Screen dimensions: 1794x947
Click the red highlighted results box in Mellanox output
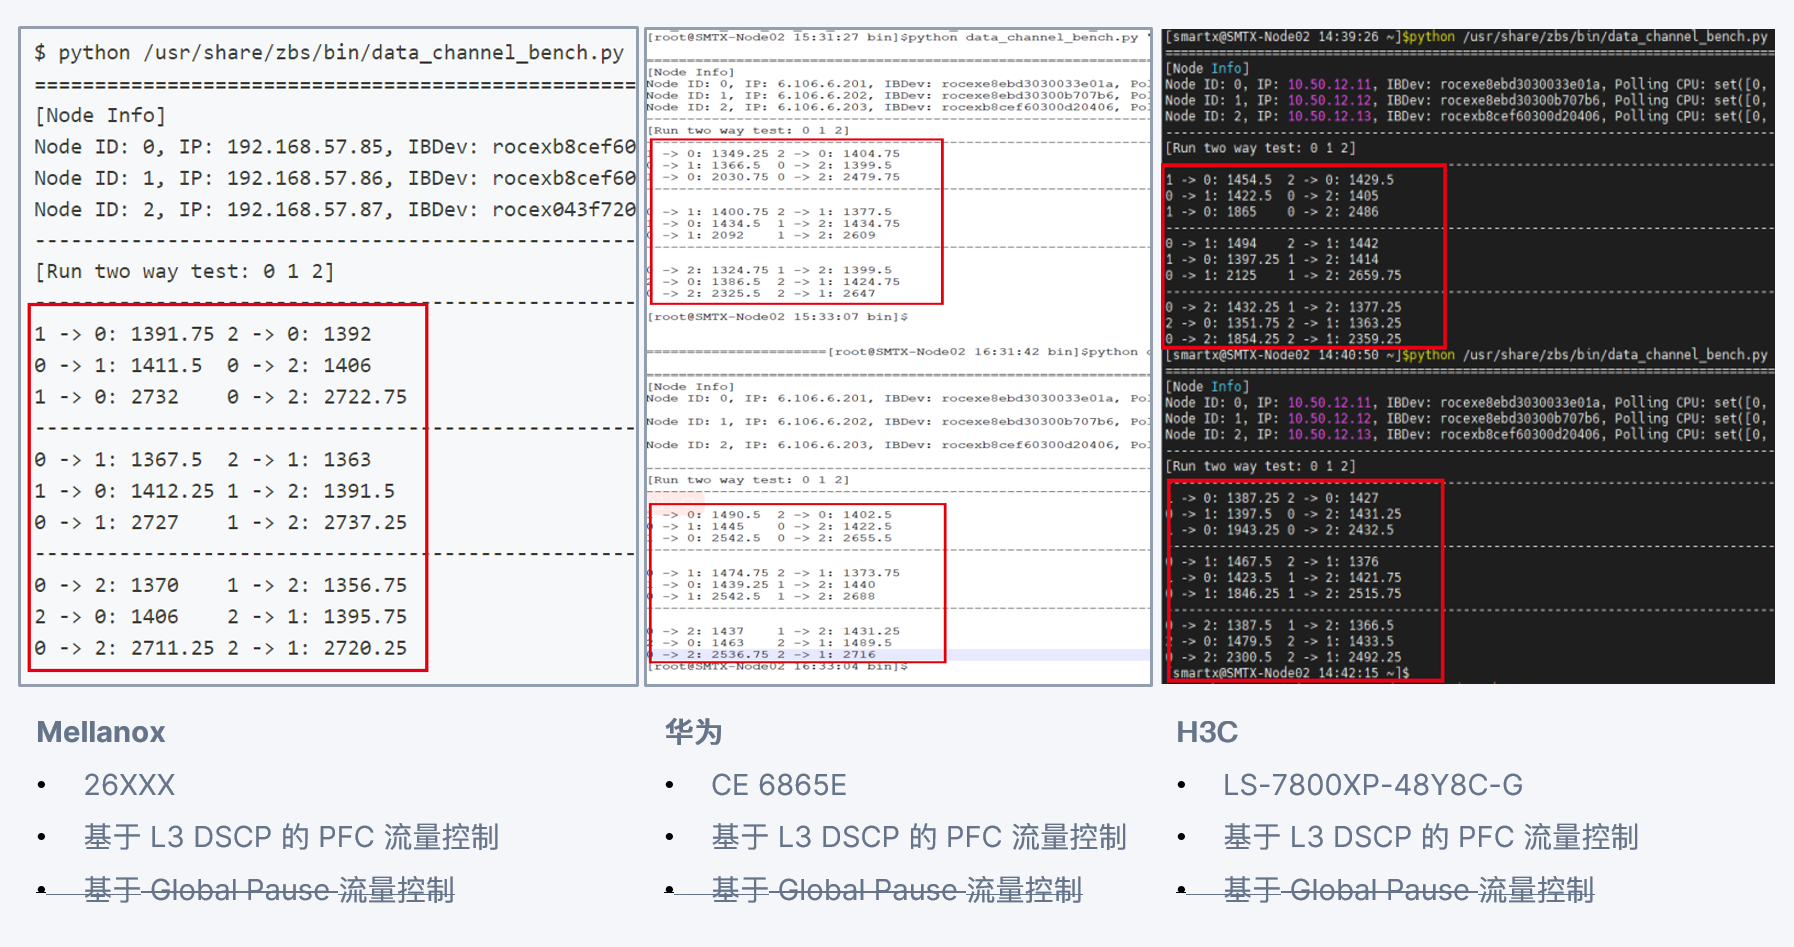point(228,490)
